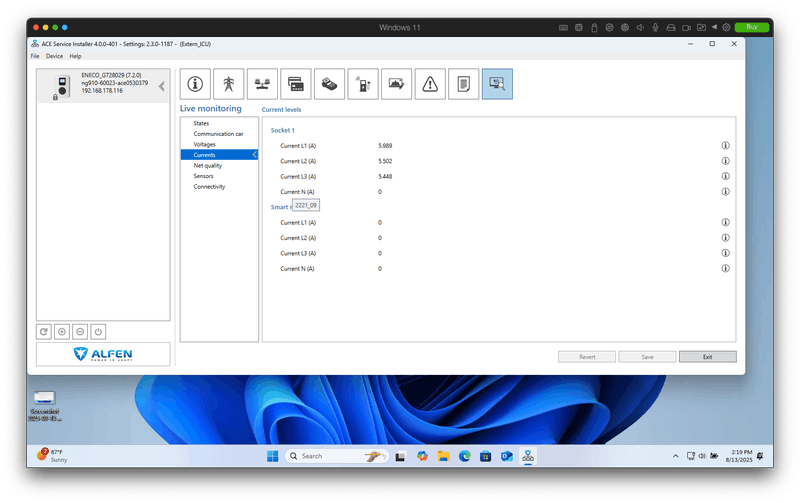Click the Revert button
The width and height of the screenshot is (800, 503).
(x=587, y=357)
